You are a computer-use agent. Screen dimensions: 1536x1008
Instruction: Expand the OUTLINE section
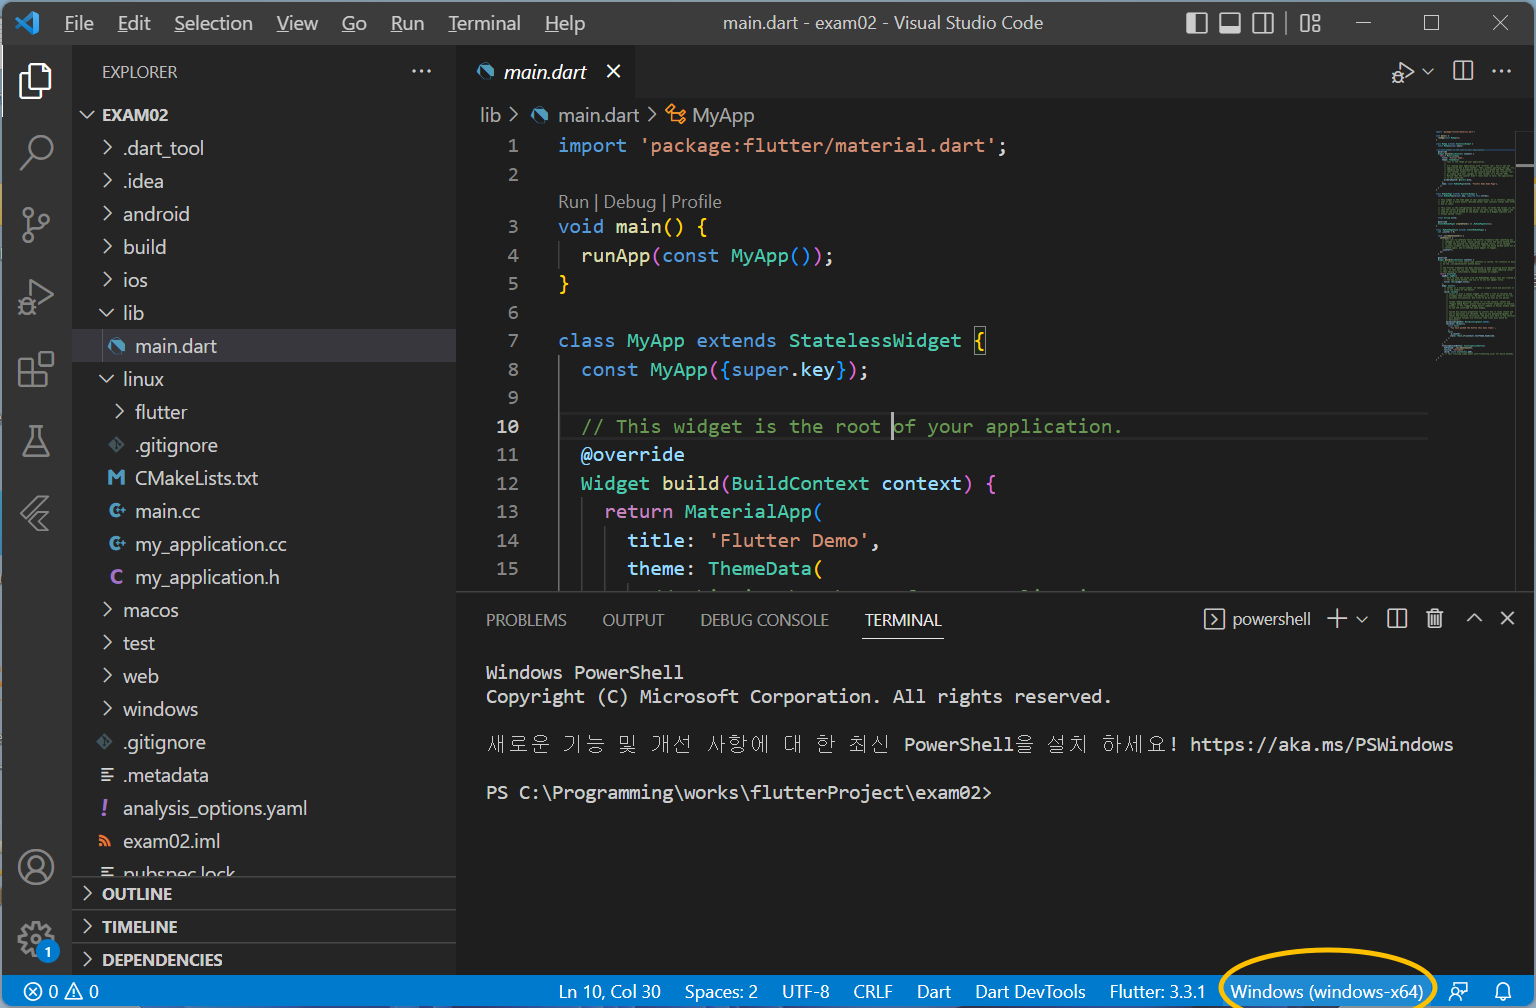(264, 894)
